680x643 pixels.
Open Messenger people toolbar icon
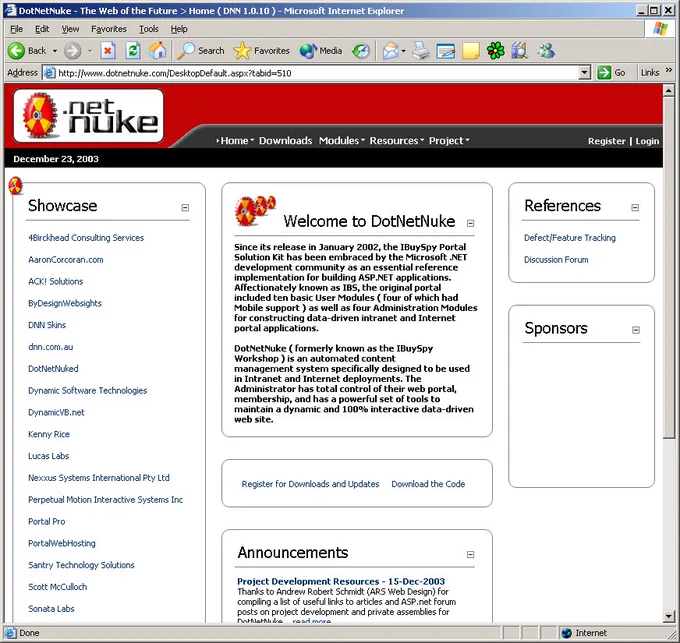546,51
